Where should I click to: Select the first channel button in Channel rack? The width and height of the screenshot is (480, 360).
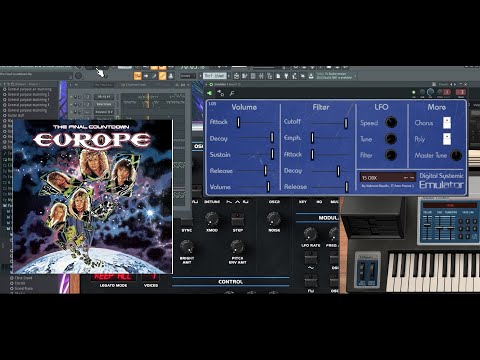coord(104,97)
